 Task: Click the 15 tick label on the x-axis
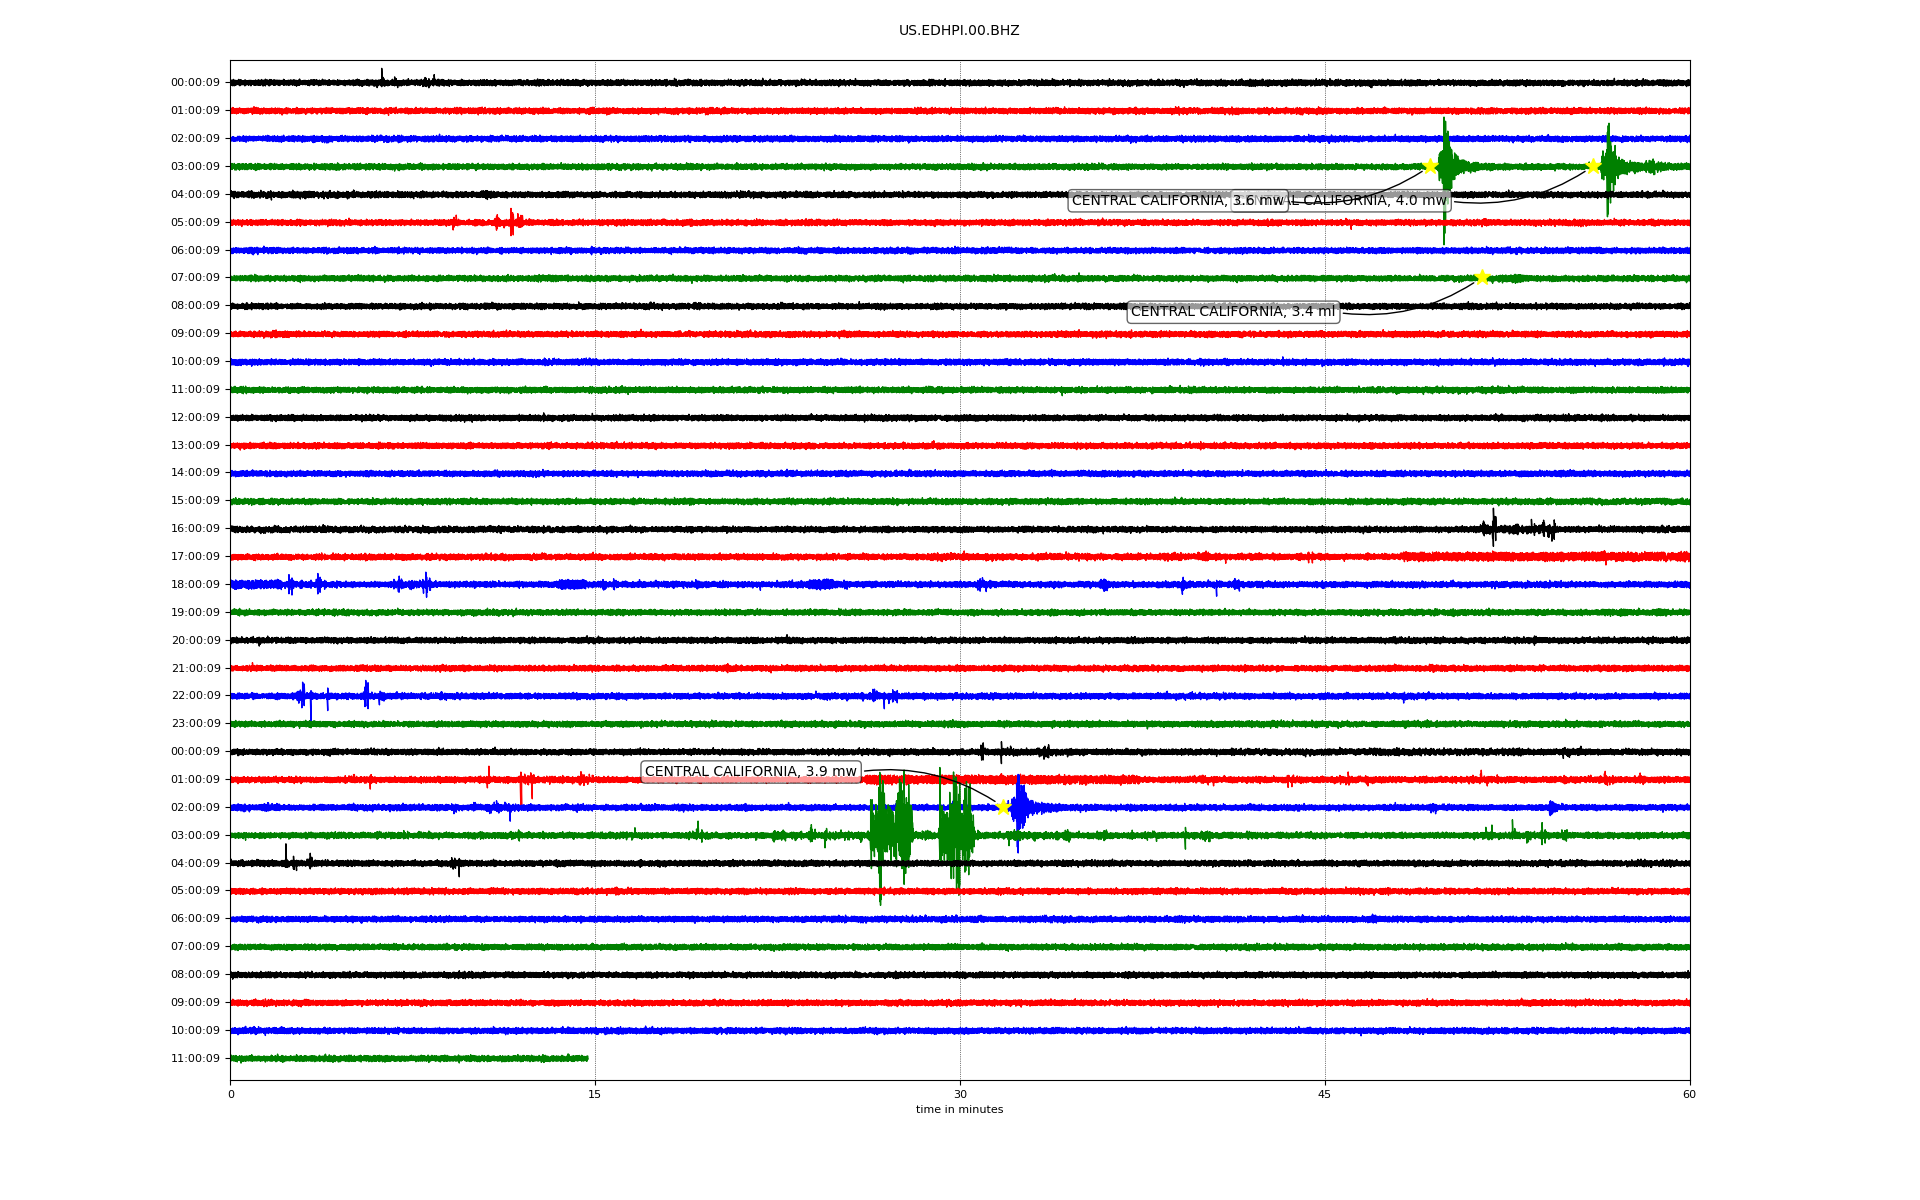[595, 1094]
